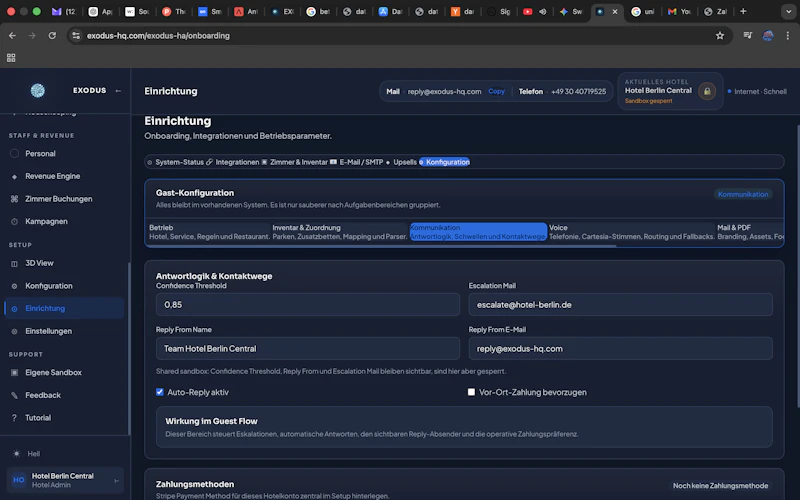The height and width of the screenshot is (500, 800).
Task: Uncheck Auto-Reply aktiv
Action: coord(160,392)
